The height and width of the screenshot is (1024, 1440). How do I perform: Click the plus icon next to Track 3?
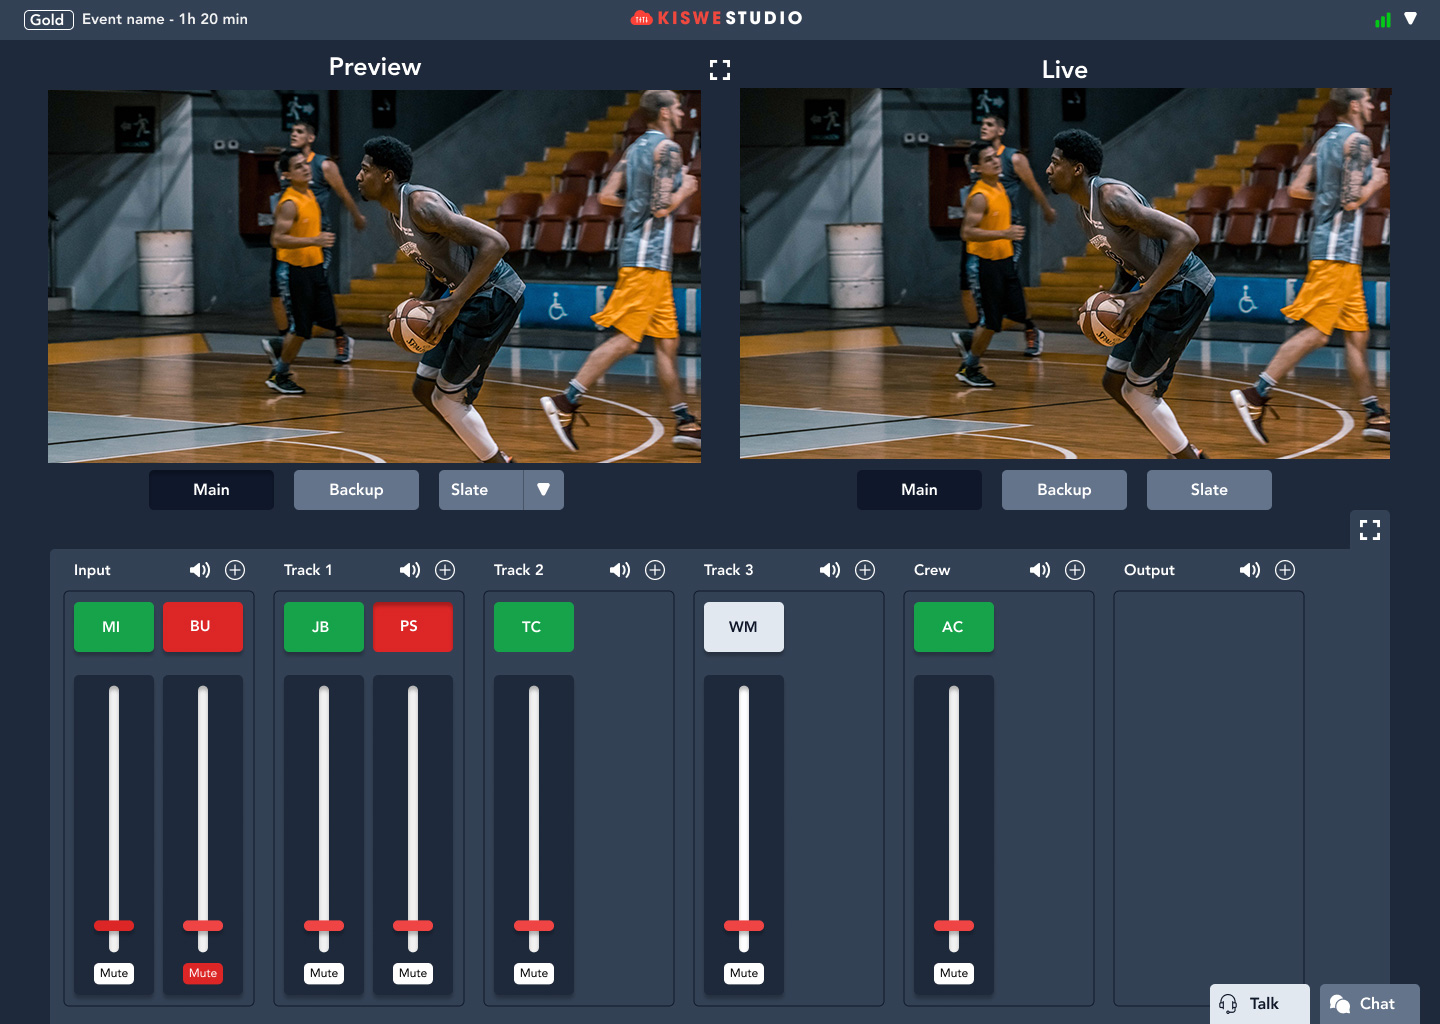(x=865, y=570)
